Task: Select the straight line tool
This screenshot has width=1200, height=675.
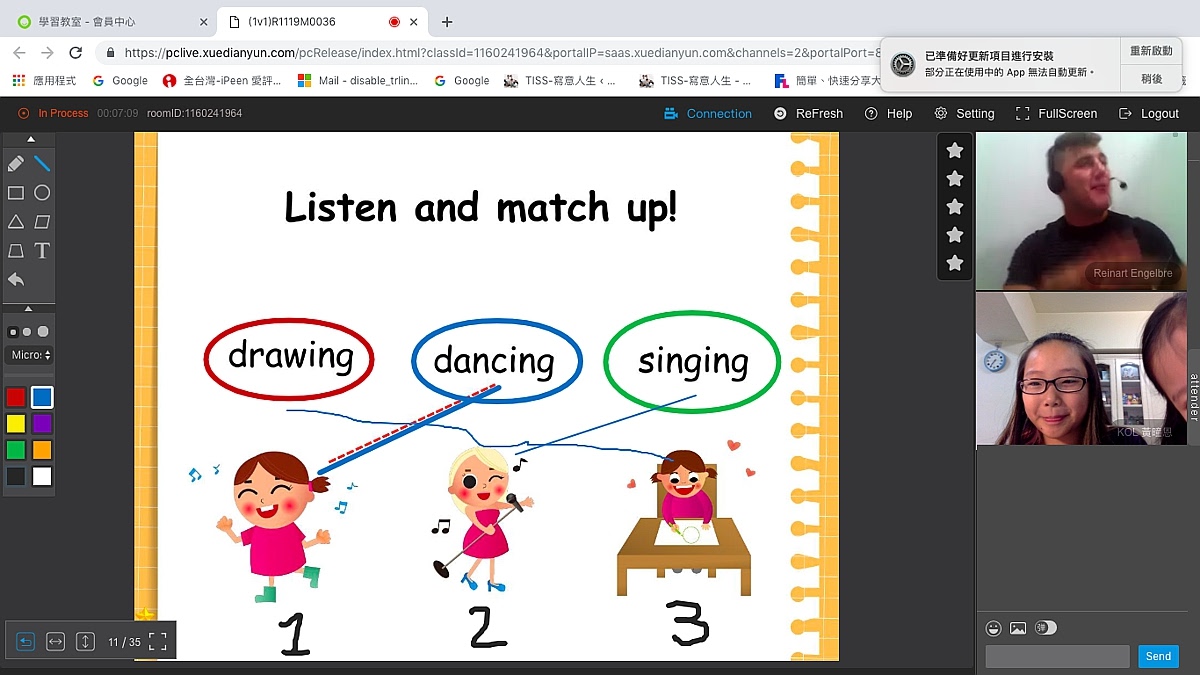Action: point(42,163)
